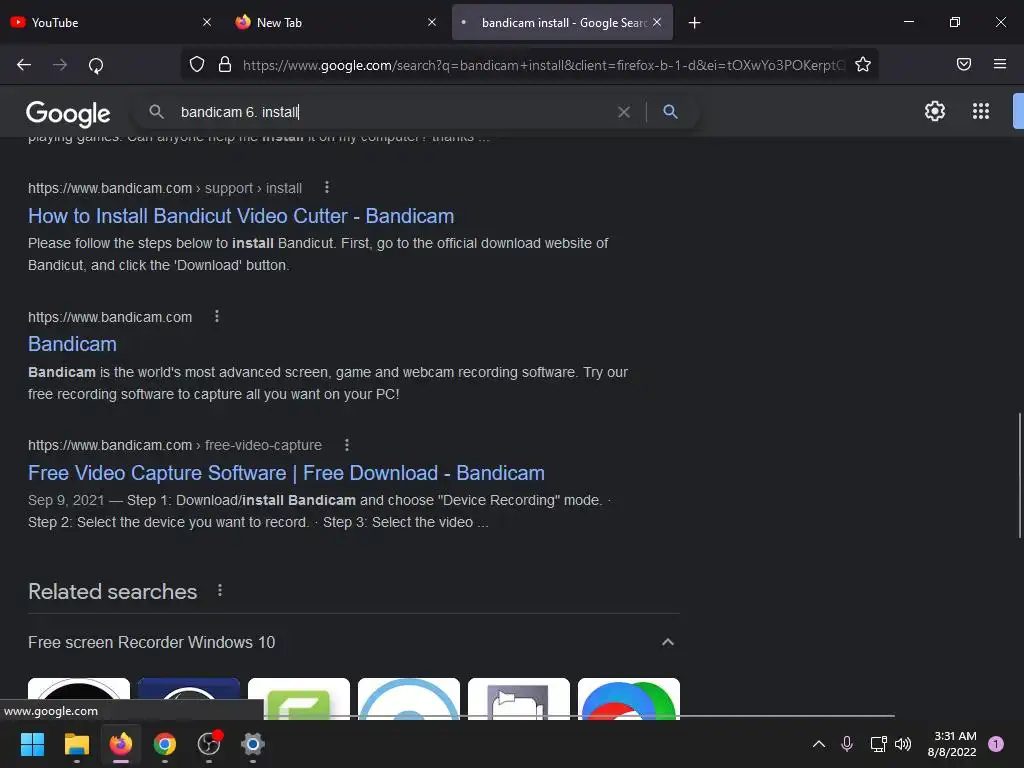Image resolution: width=1024 pixels, height=768 pixels.
Task: Select the folder-icon recorder thumbnail
Action: (x=519, y=699)
